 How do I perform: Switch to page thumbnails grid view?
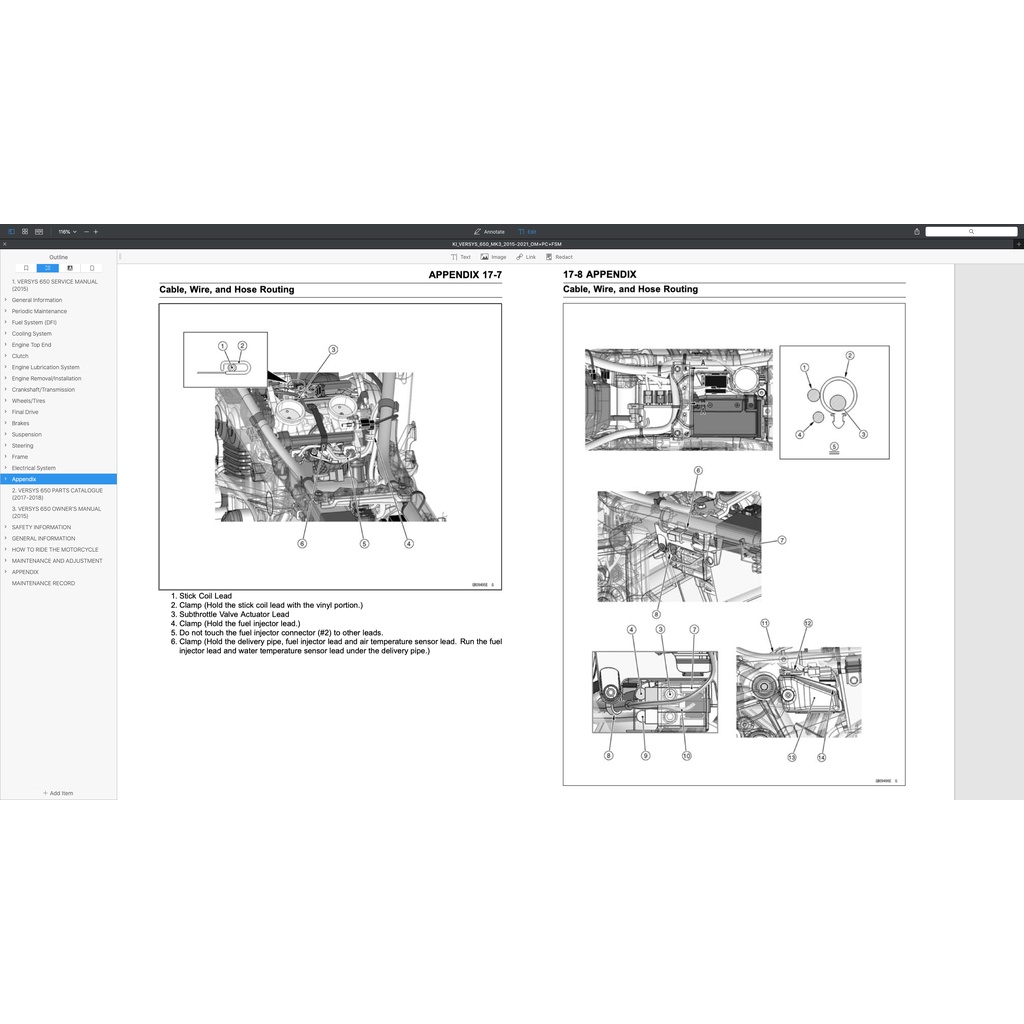coord(25,231)
